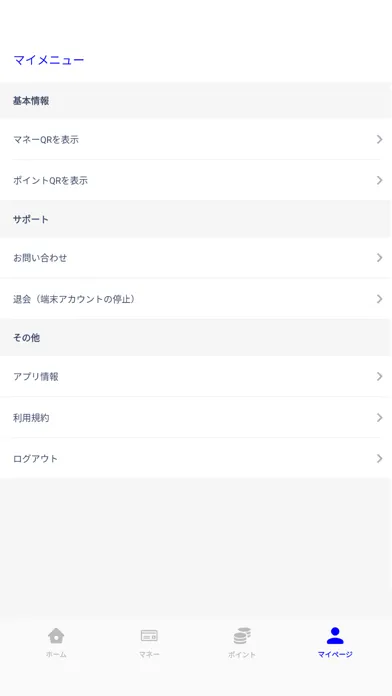Tap the マネー card icon
The width and height of the screenshot is (392, 696).
point(149,636)
